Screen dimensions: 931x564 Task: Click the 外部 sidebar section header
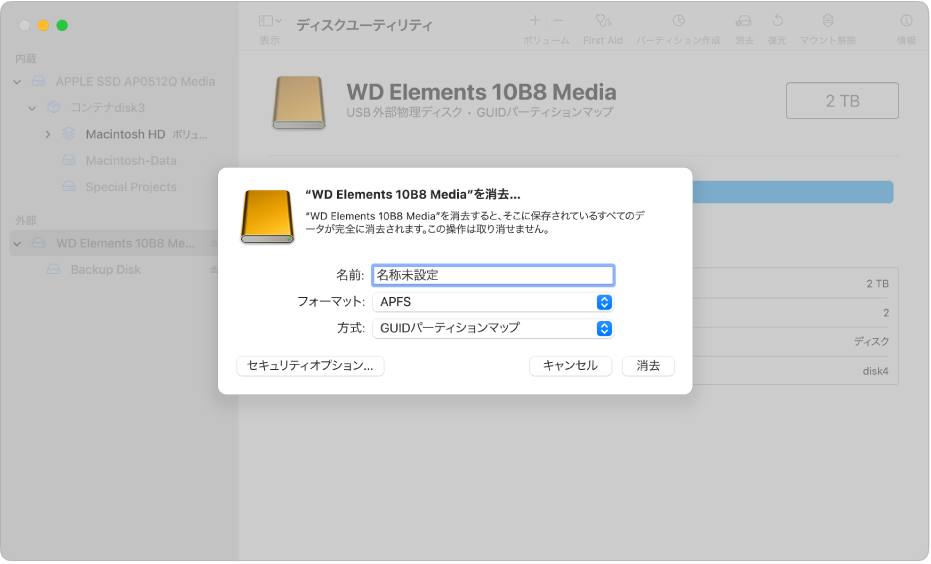coord(26,221)
